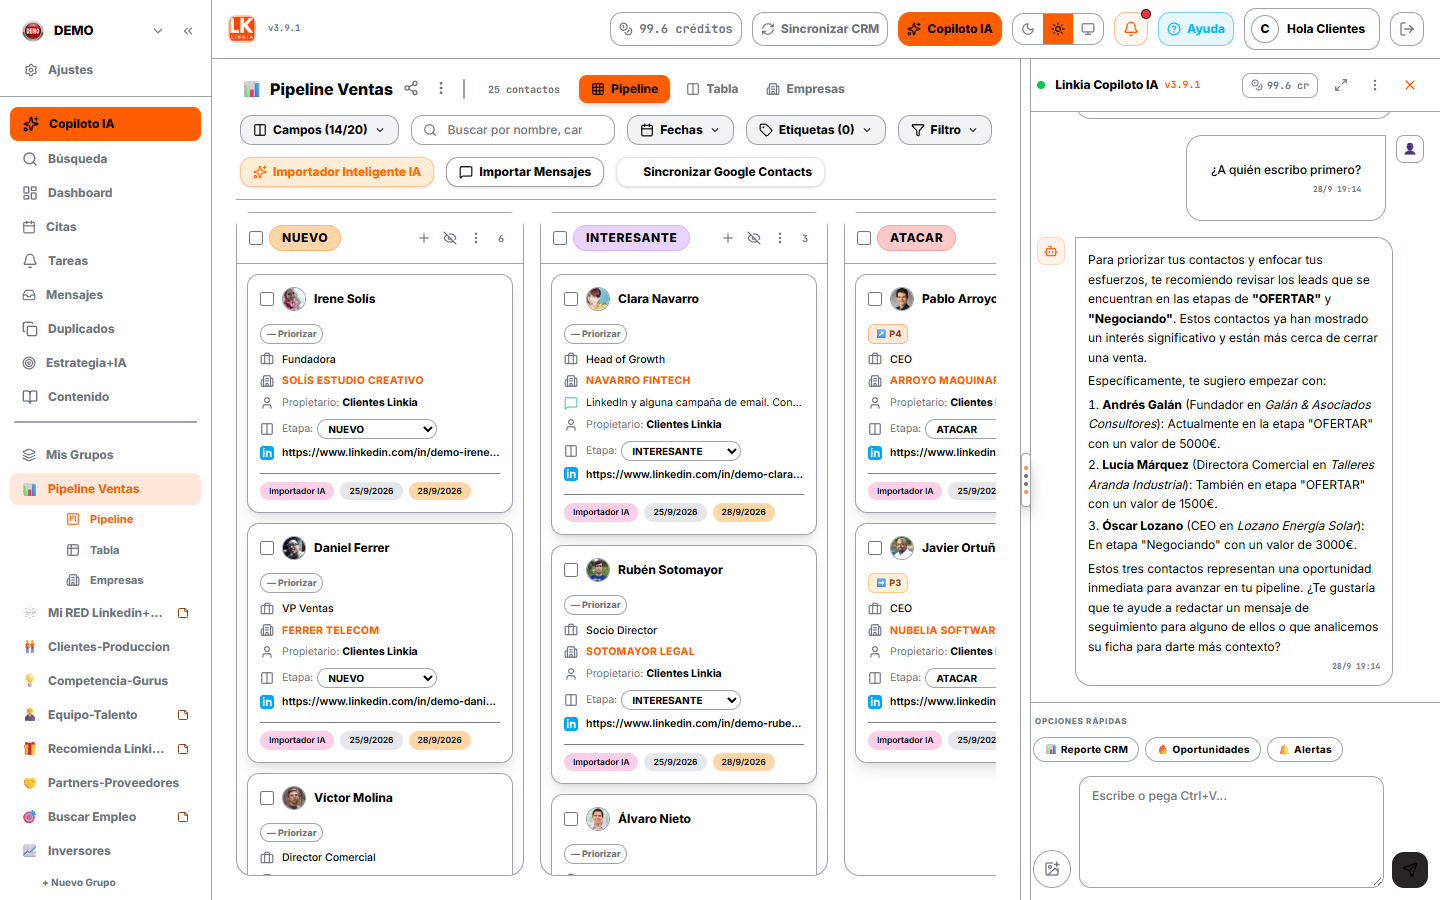Open more options beside Pipeline Ventas title
Image resolution: width=1440 pixels, height=900 pixels.
click(441, 88)
